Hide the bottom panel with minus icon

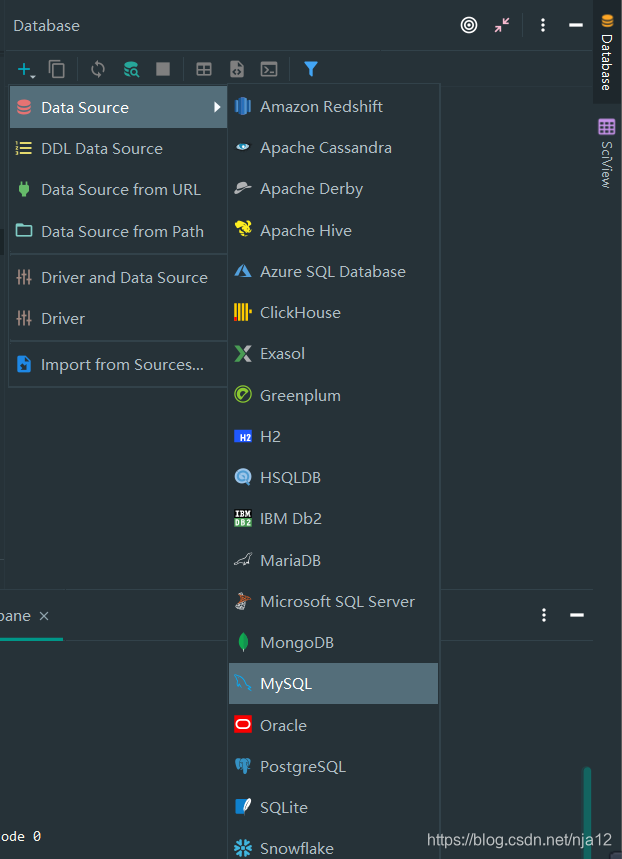coord(577,615)
